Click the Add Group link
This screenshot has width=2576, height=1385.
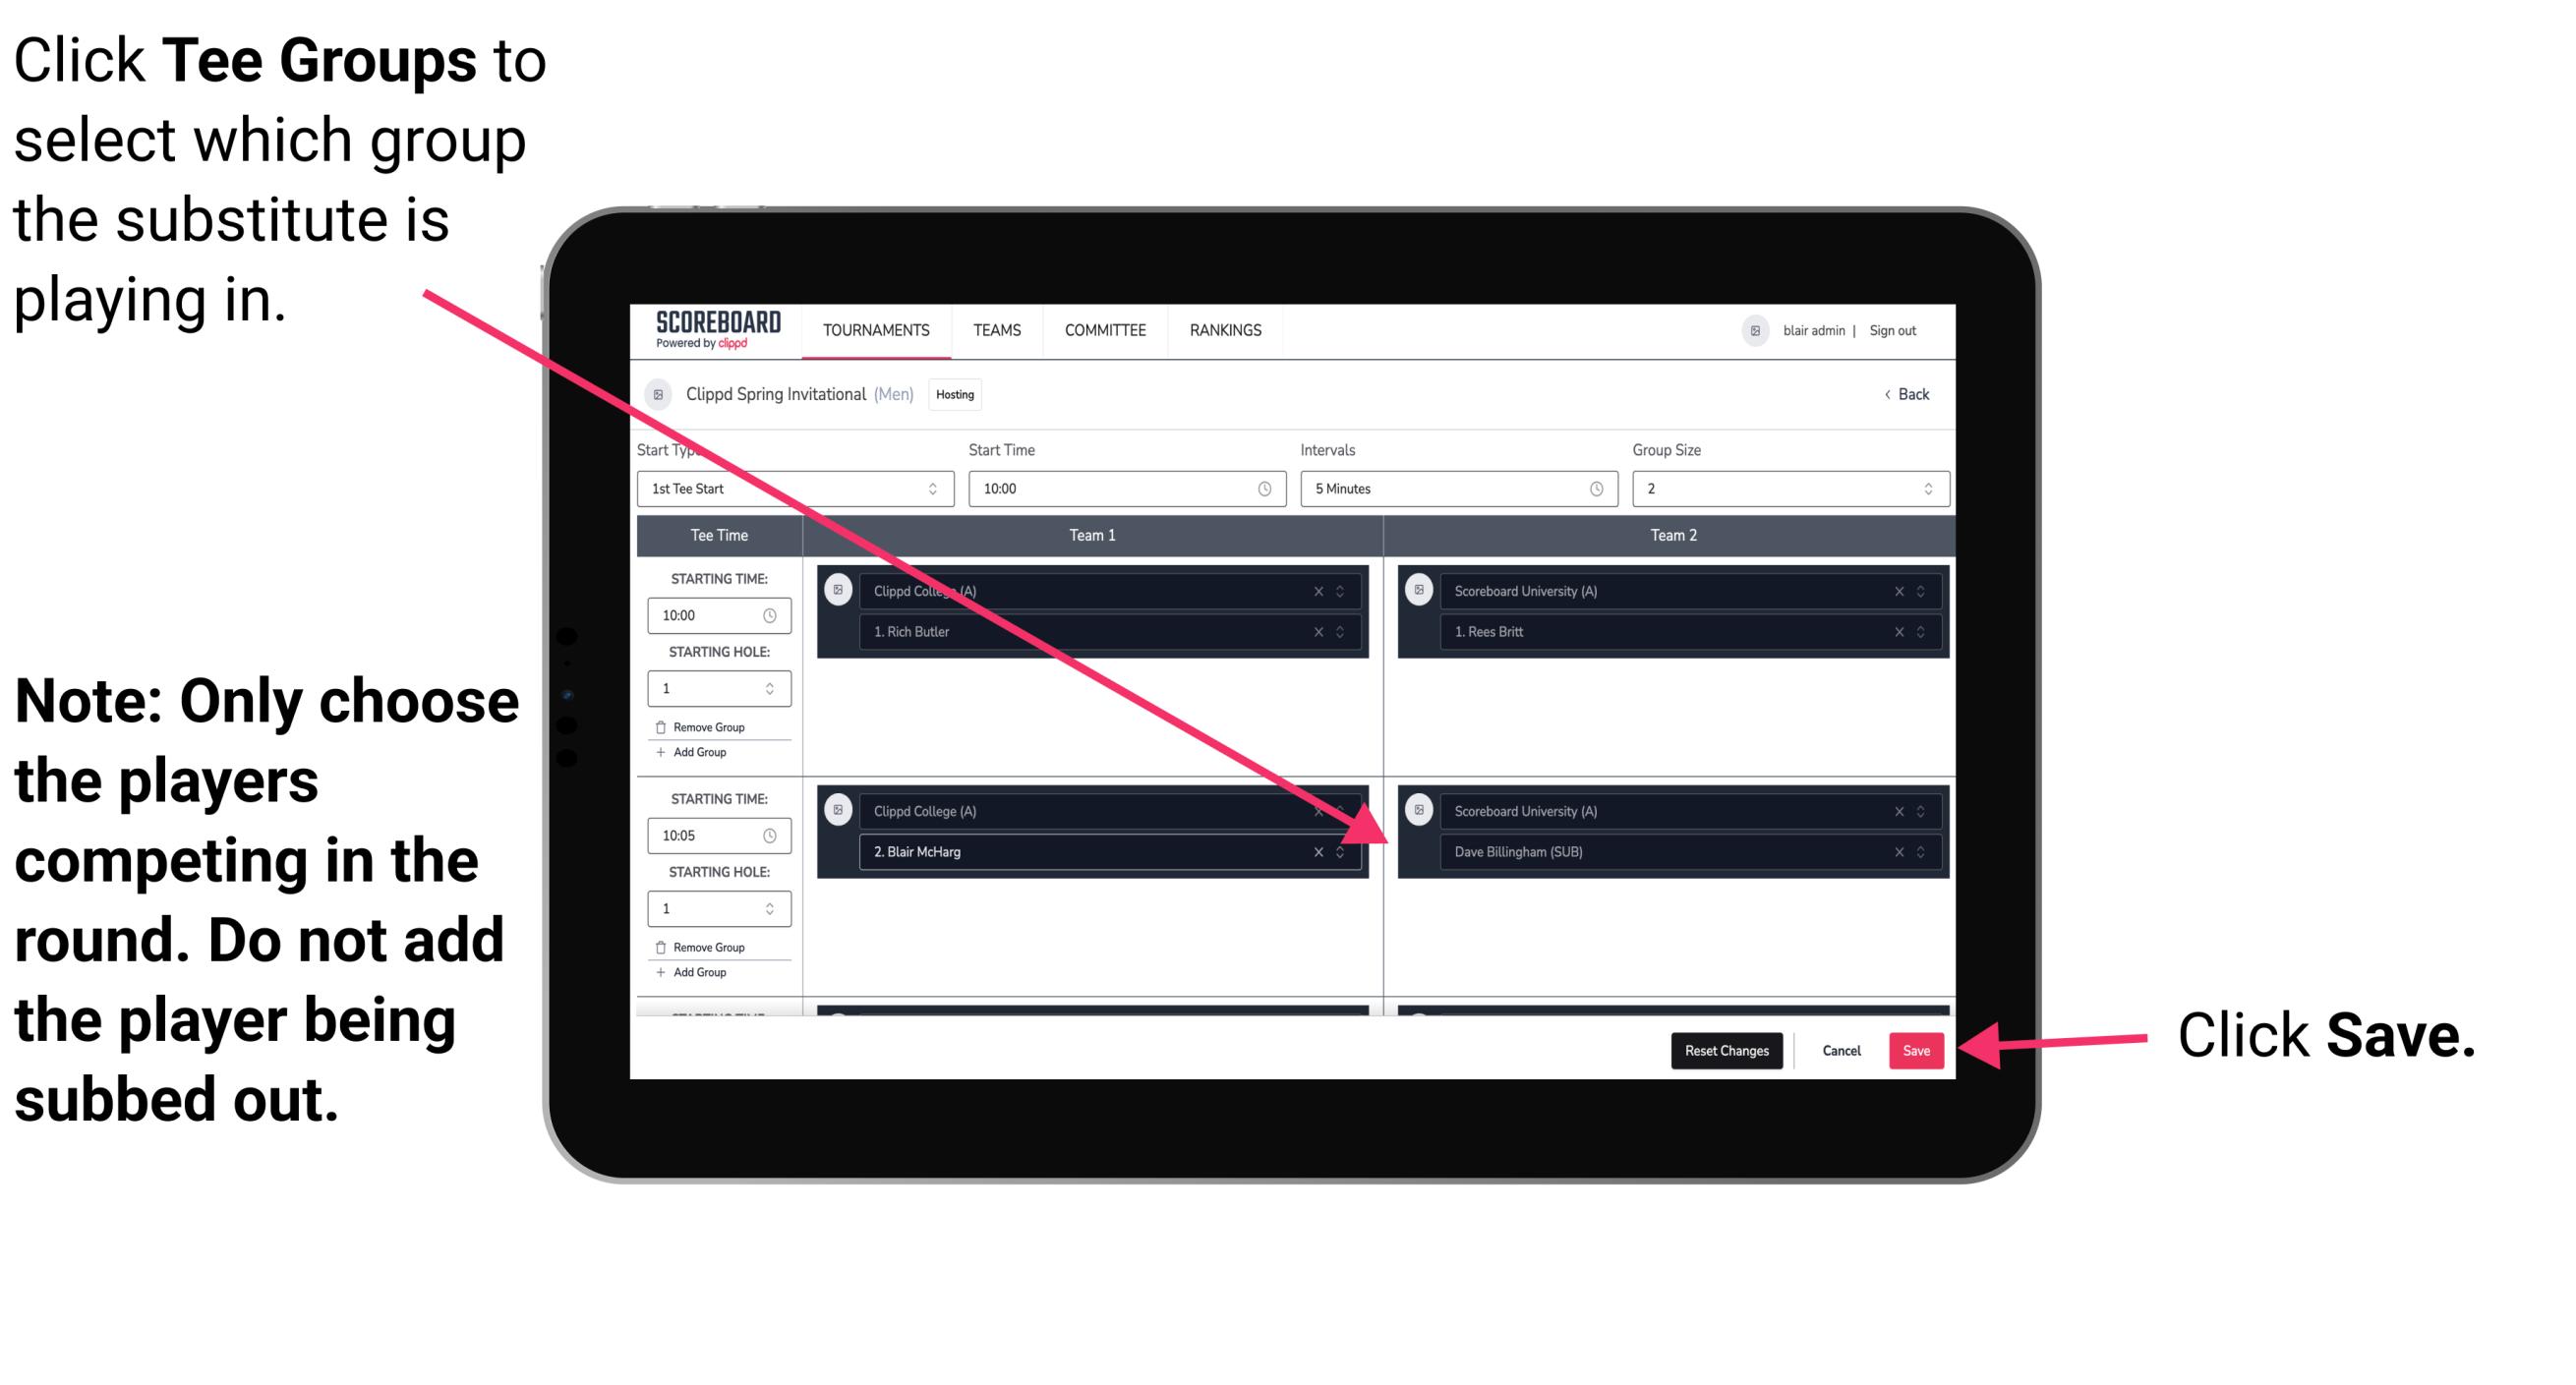click(x=696, y=974)
